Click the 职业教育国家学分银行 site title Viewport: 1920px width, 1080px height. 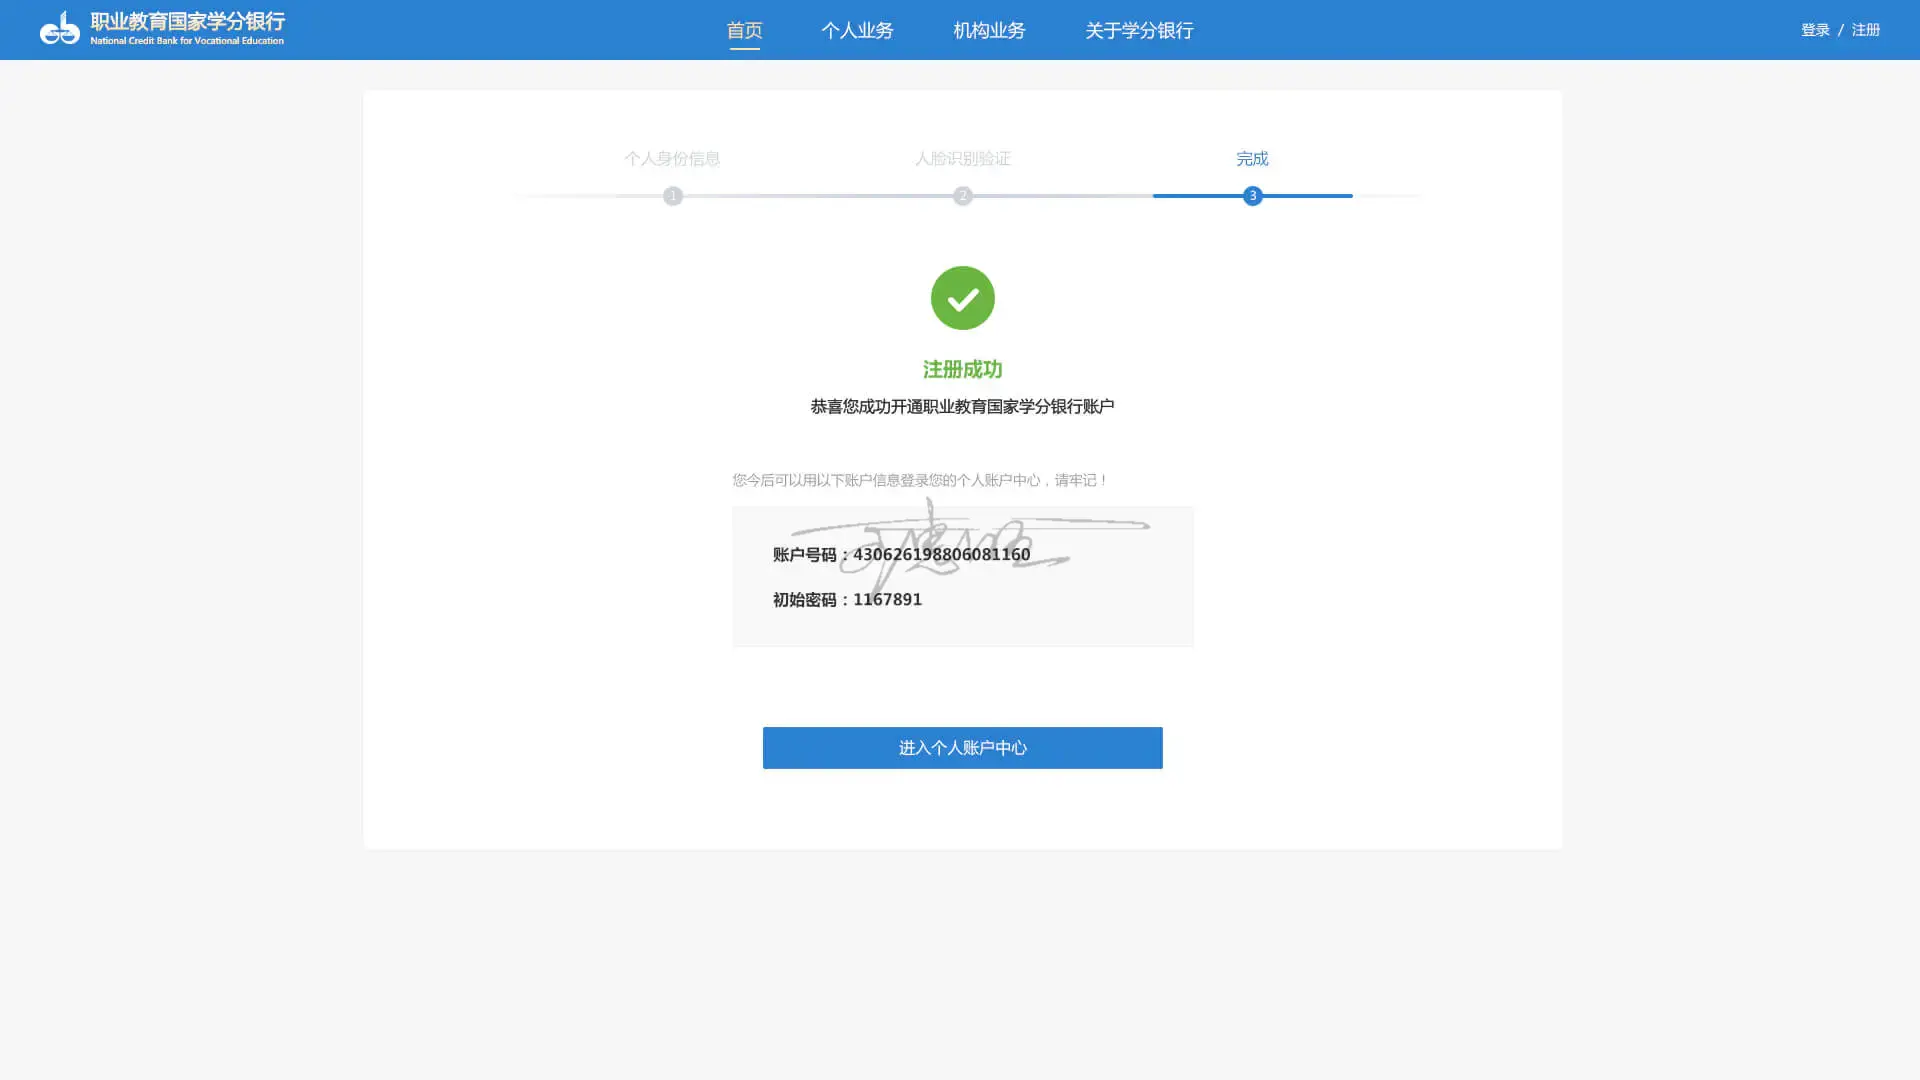pos(187,22)
